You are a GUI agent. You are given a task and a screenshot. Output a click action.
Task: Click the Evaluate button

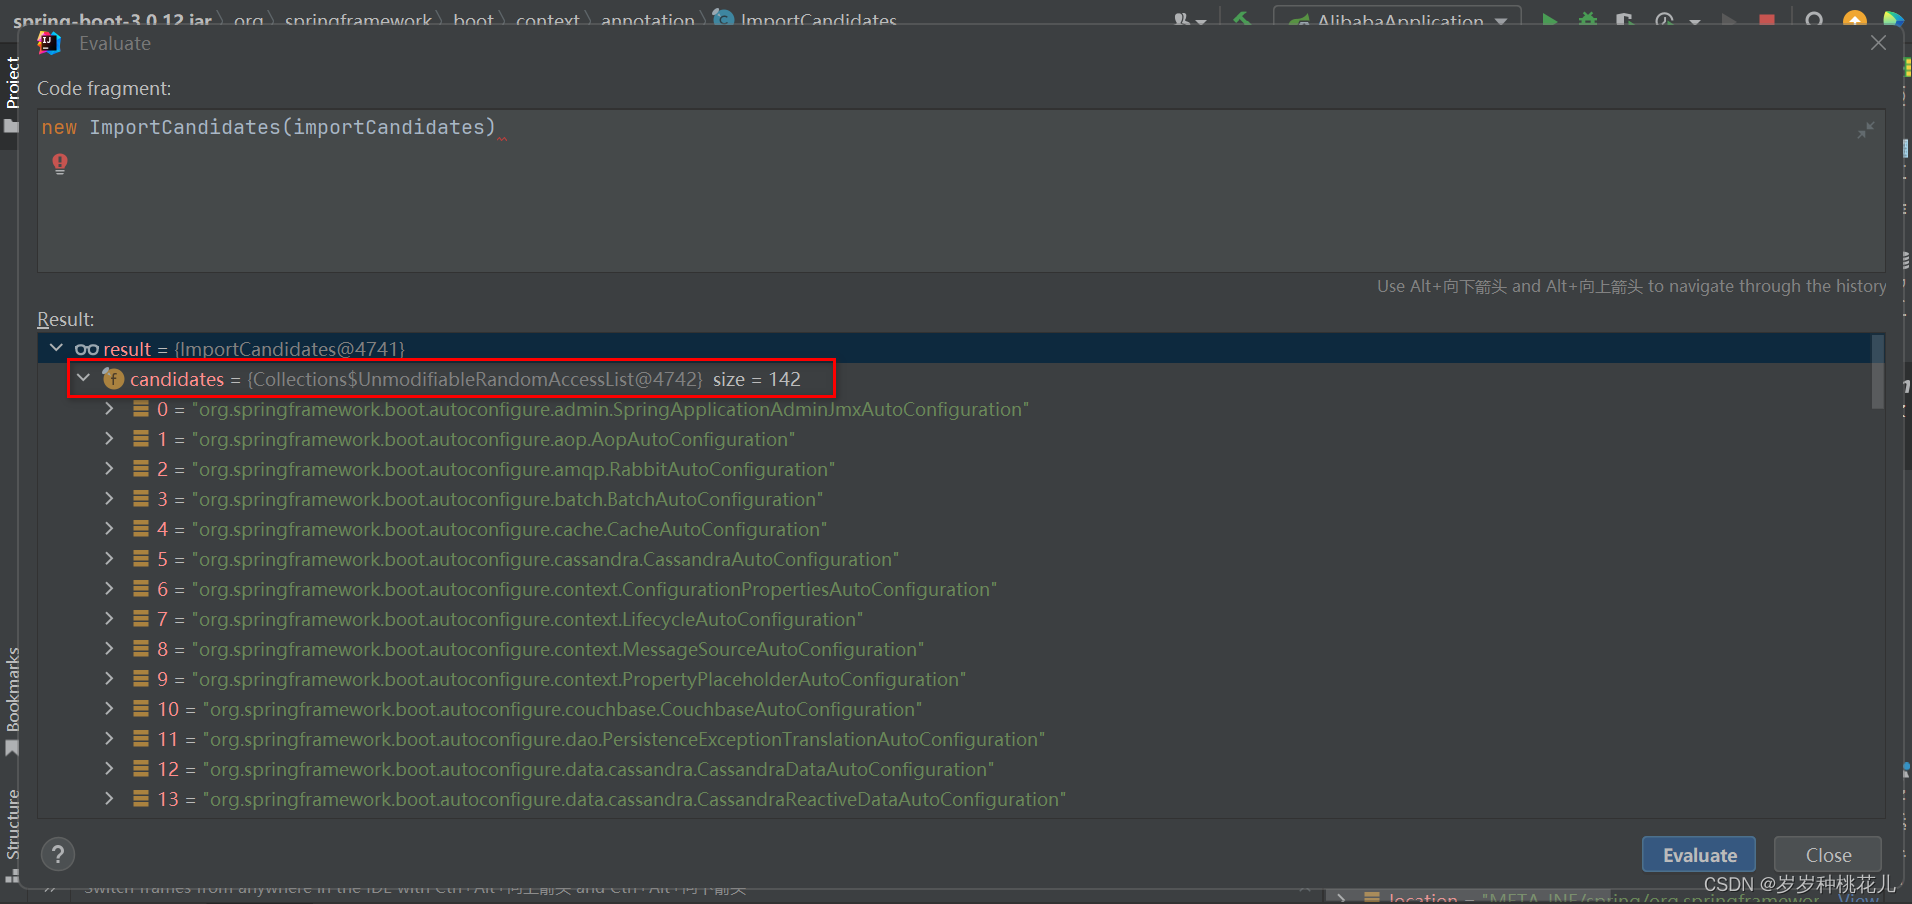point(1698,855)
